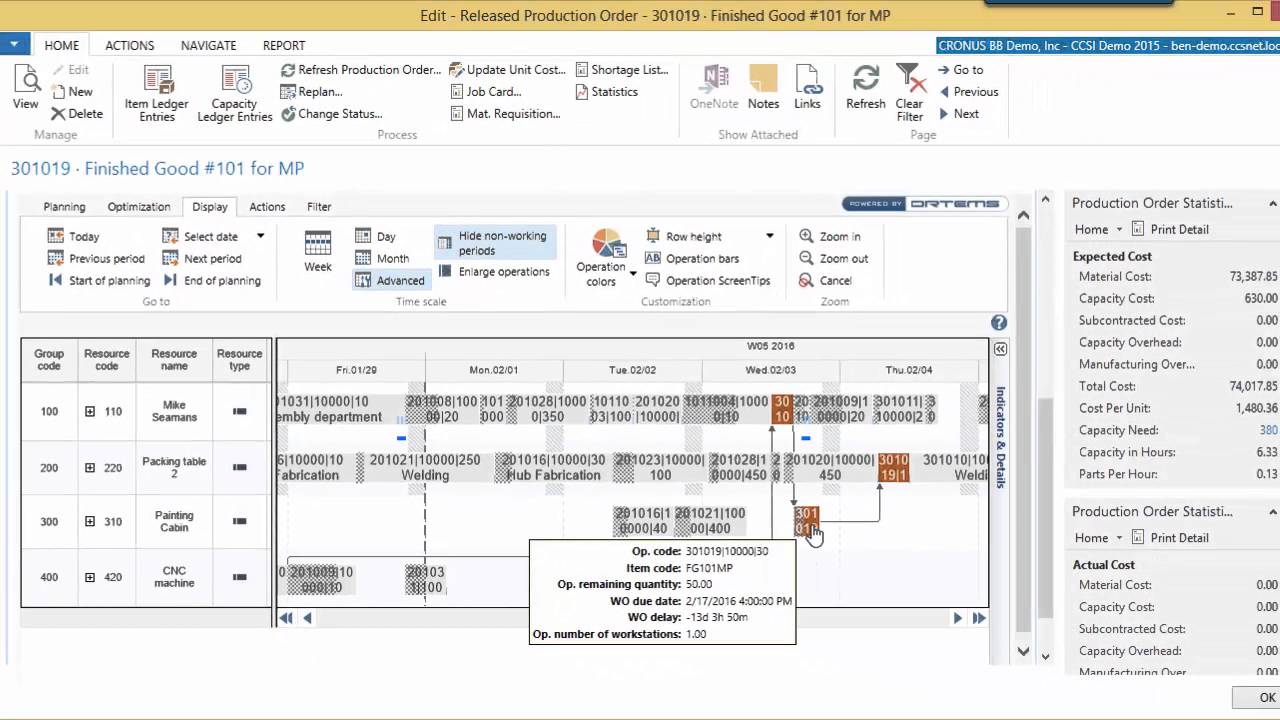Toggle Enlarge operations
1280x720 pixels.
click(x=494, y=272)
